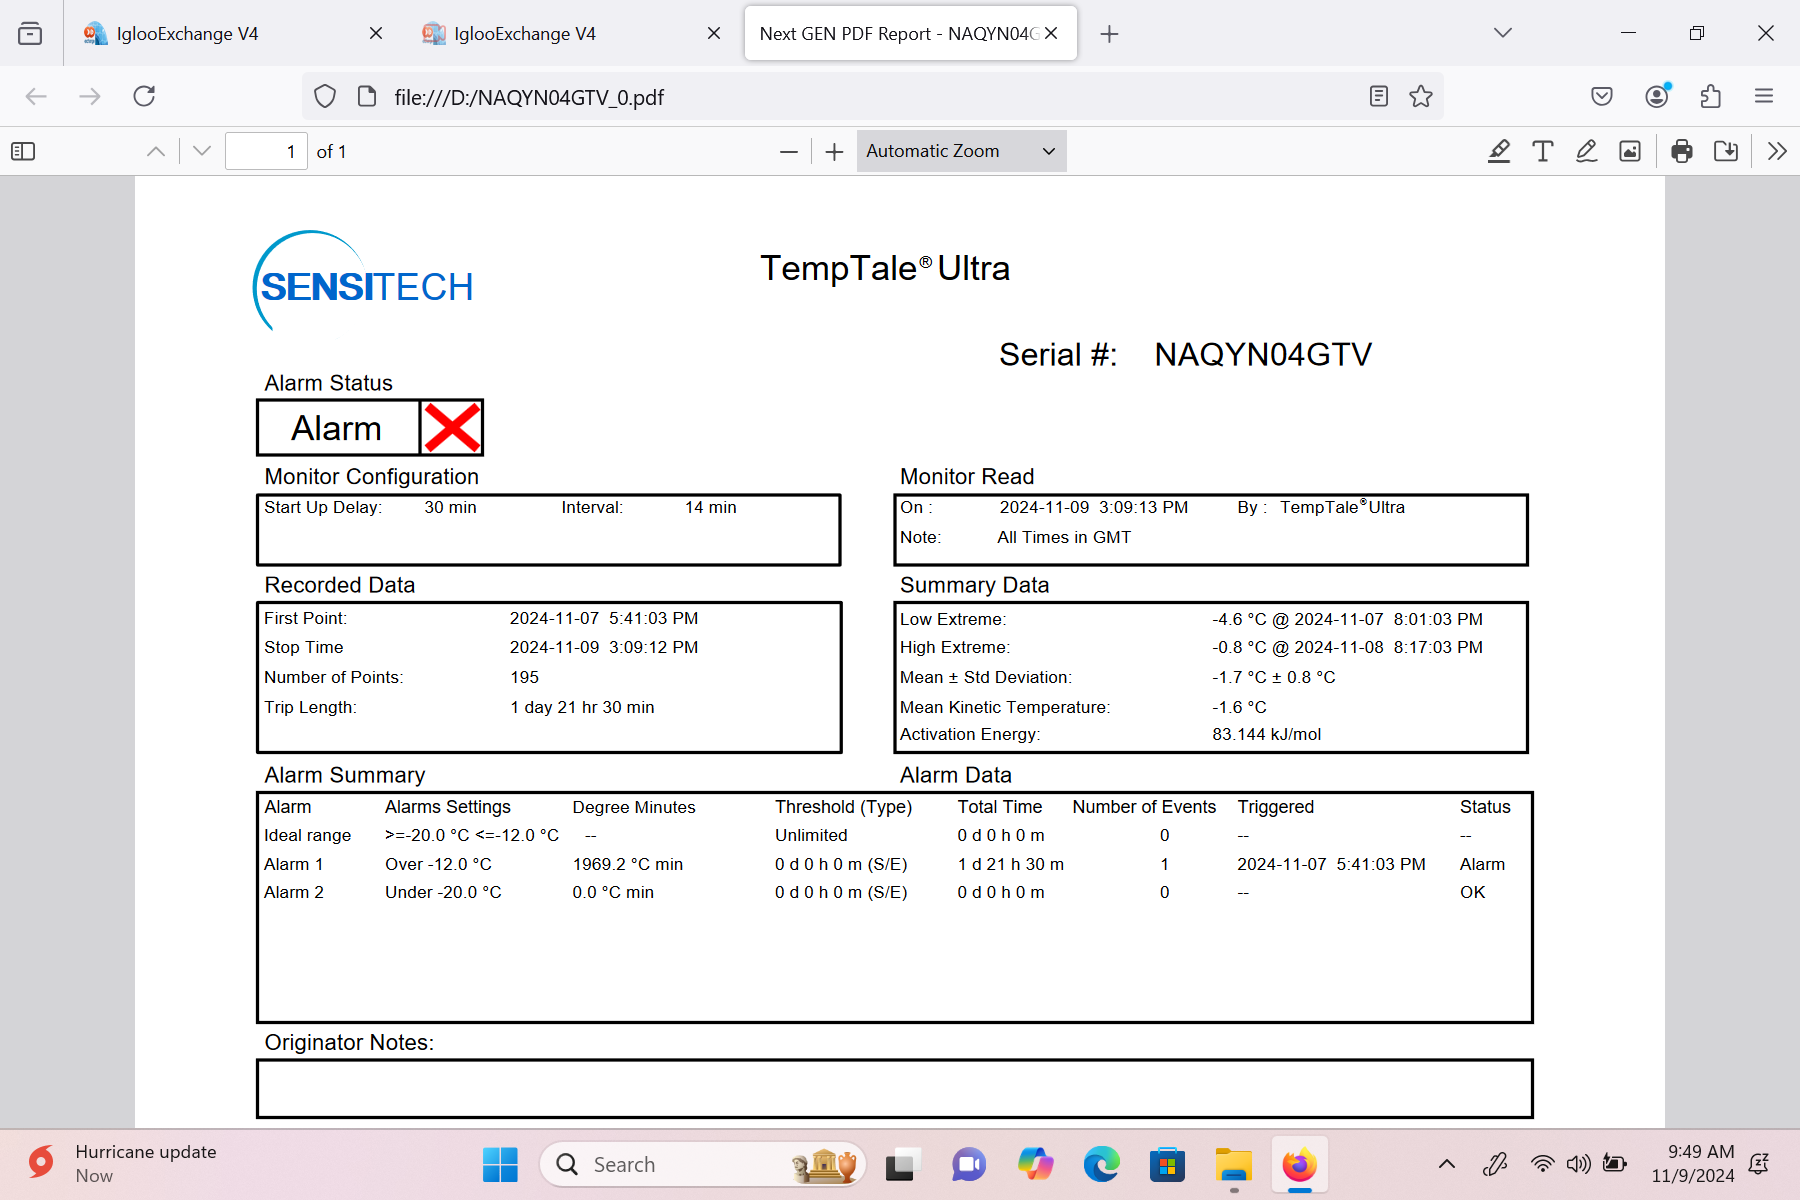This screenshot has width=1800, height=1200.
Task: Zoom out with the minus button
Action: point(789,151)
